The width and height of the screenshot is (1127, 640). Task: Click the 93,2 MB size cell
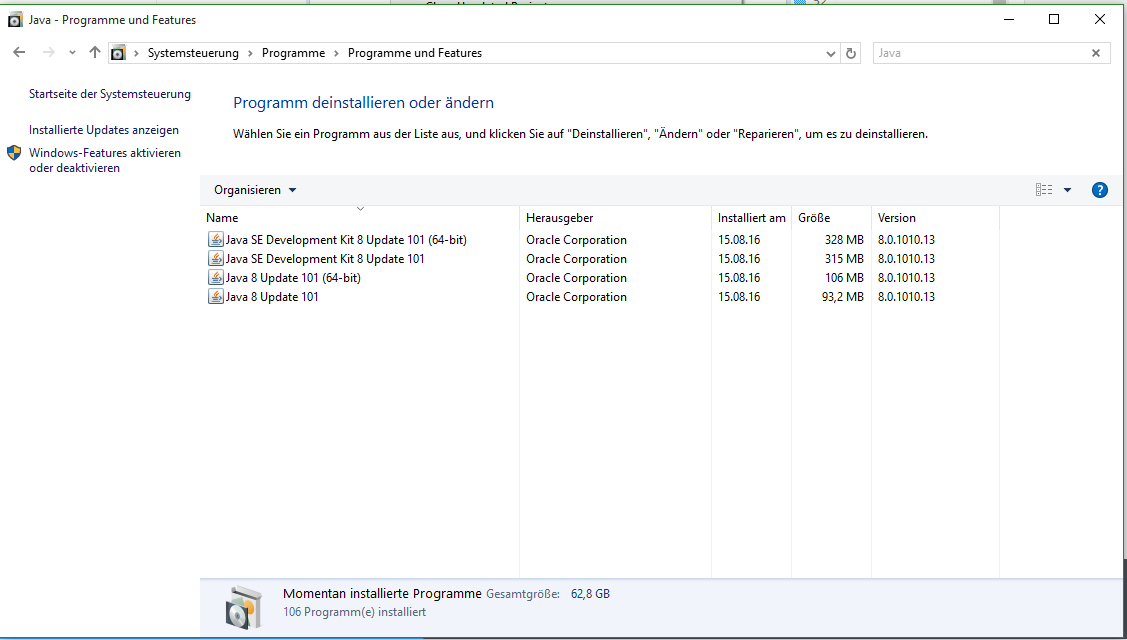pos(842,296)
